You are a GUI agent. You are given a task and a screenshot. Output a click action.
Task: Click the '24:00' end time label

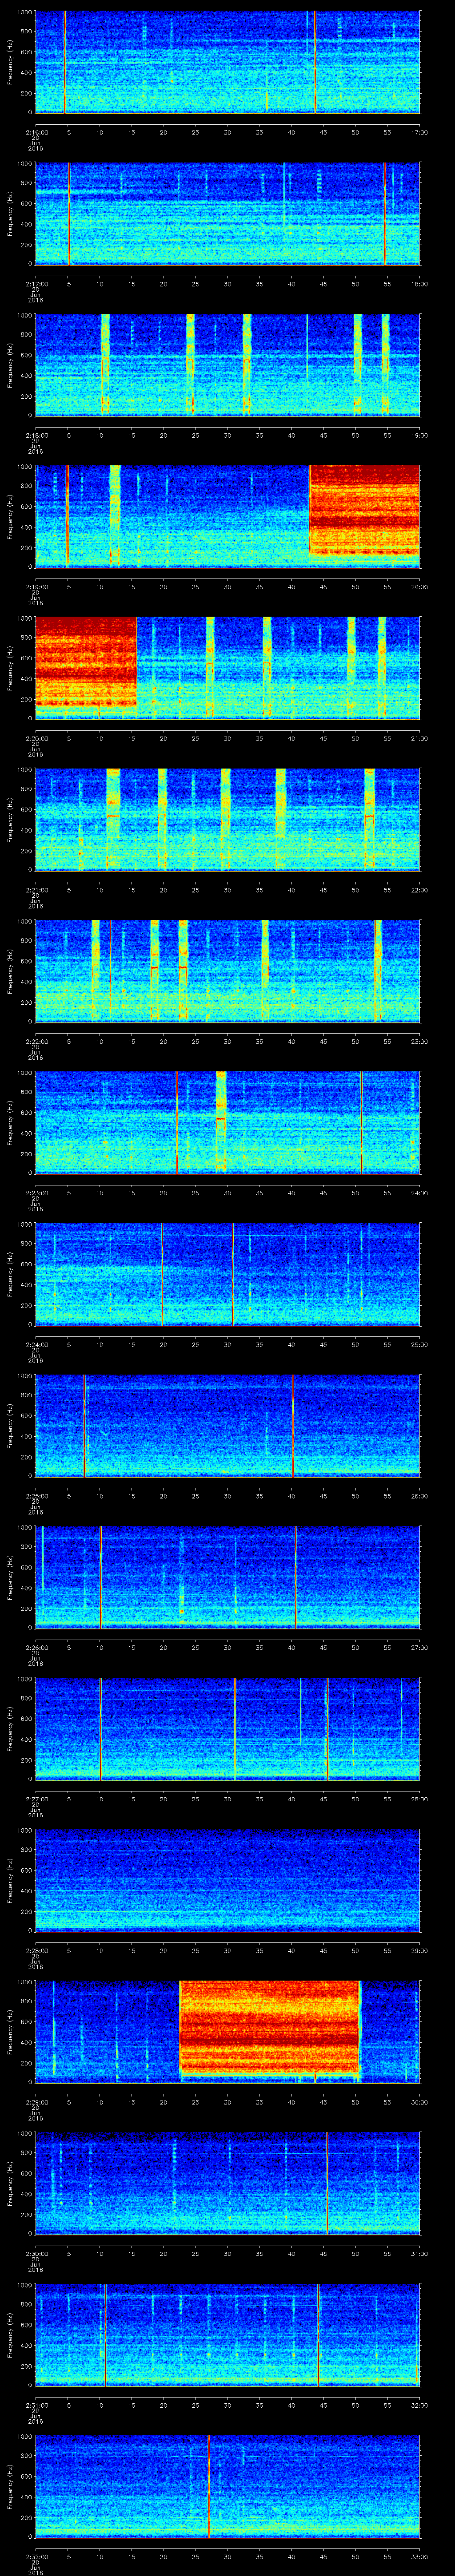click(x=419, y=1193)
